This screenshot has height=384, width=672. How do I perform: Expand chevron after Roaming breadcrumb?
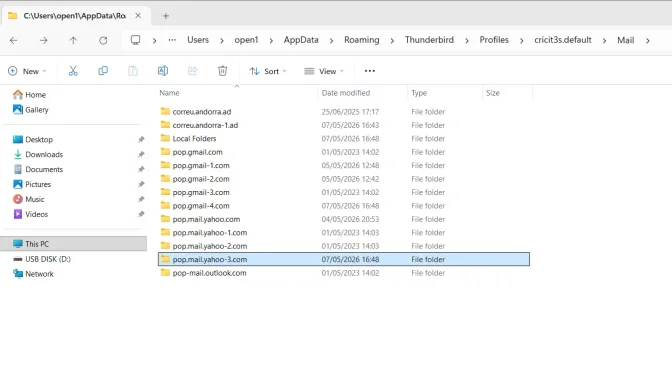pyautogui.click(x=392, y=41)
